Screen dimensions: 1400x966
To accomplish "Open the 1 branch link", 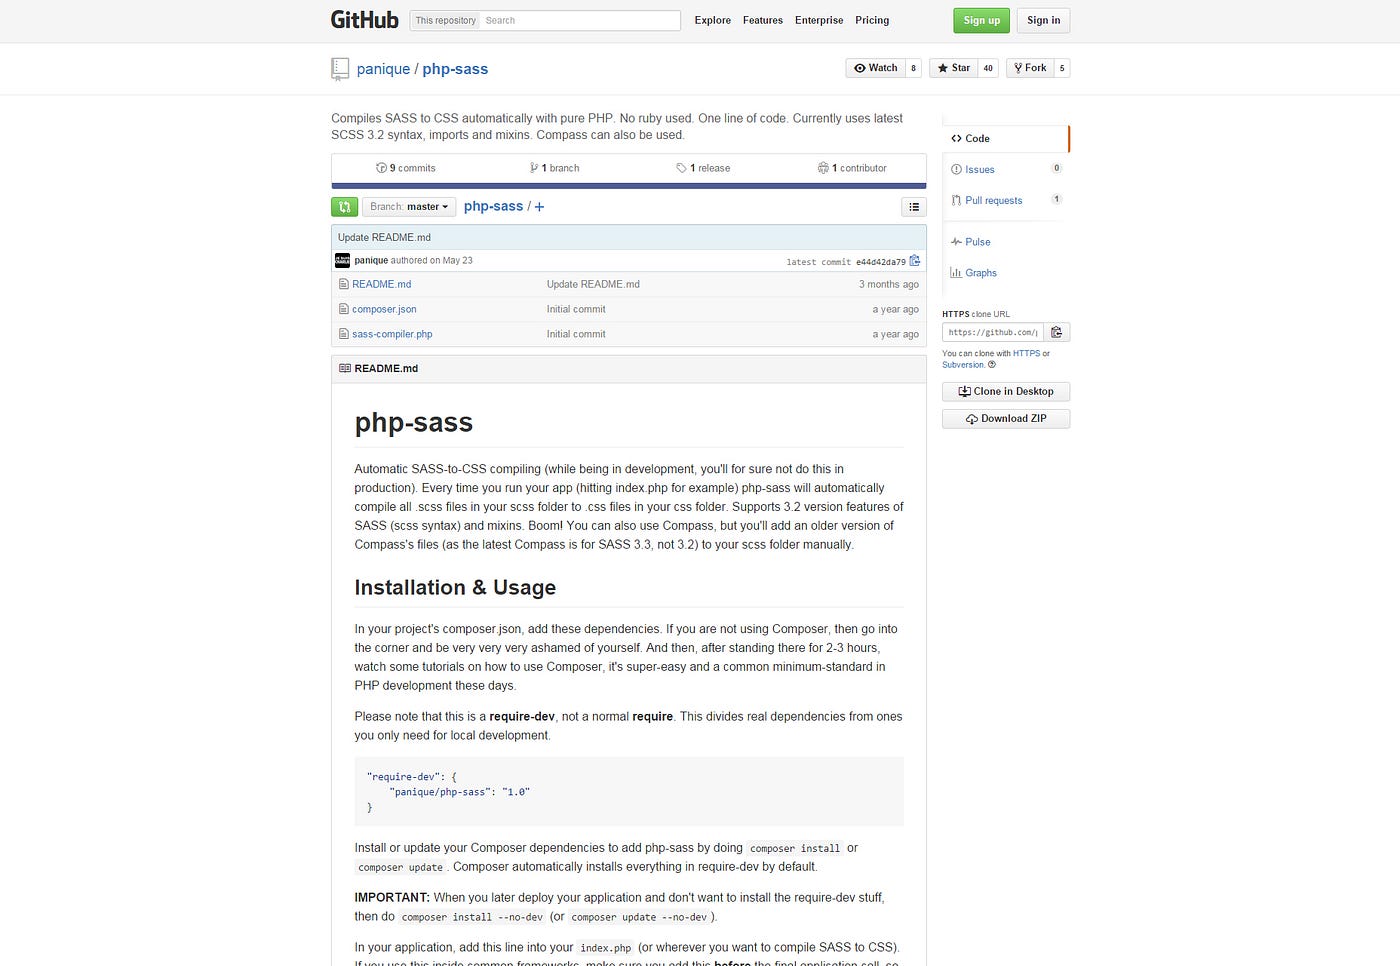I will coord(554,168).
